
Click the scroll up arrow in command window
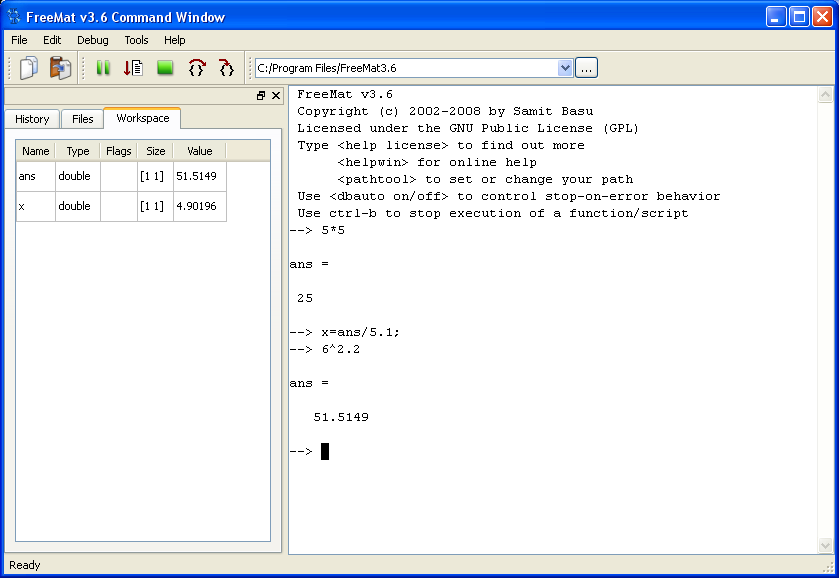pos(825,95)
